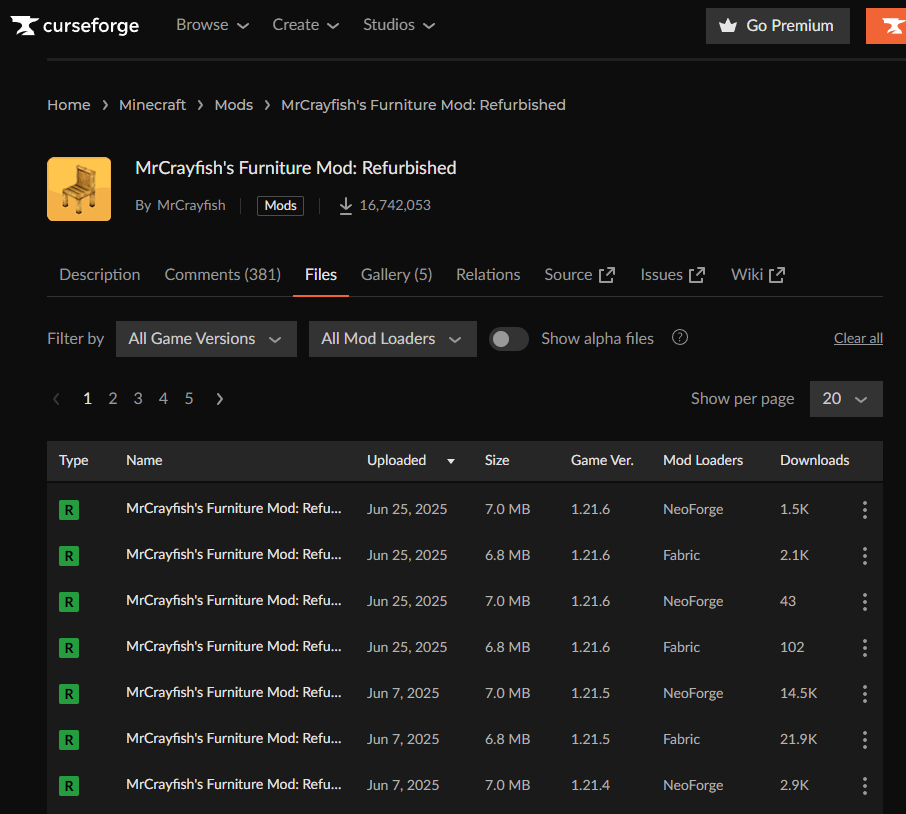The height and width of the screenshot is (814, 906).
Task: Open options menu for NeoForge 1.5K downloads file
Action: pyautogui.click(x=864, y=510)
